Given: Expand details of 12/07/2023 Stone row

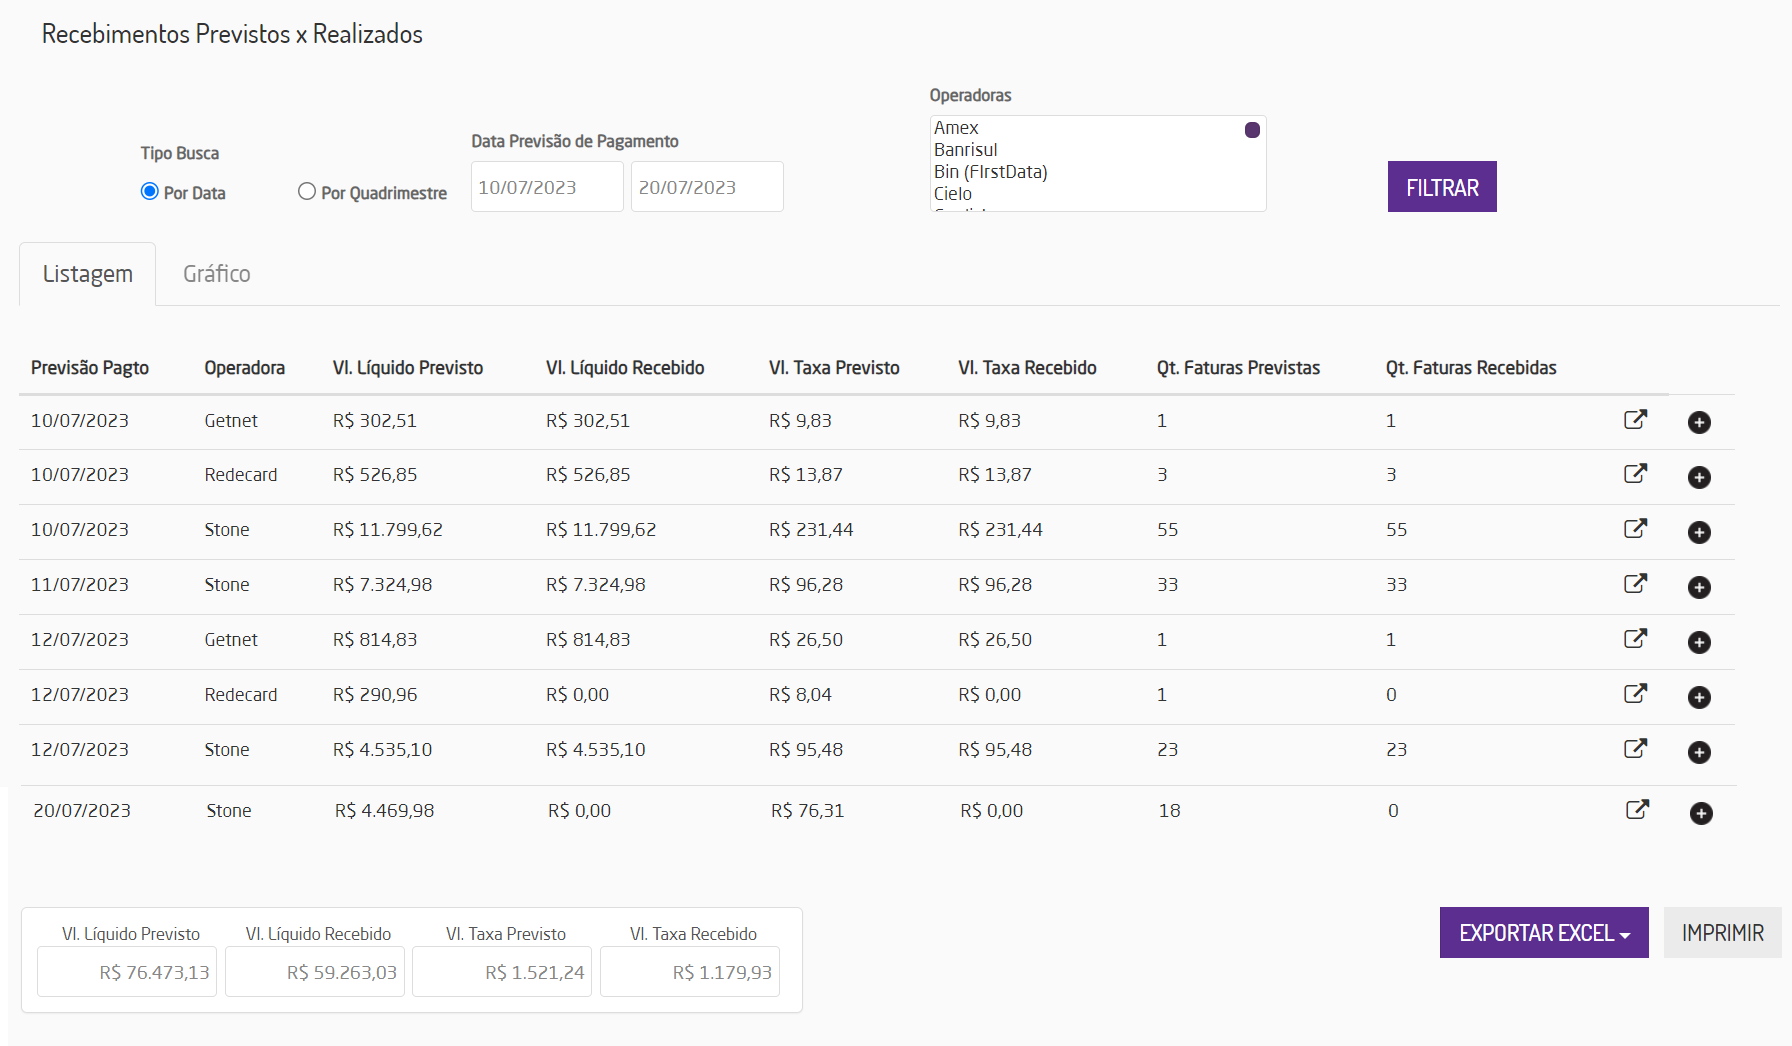Looking at the screenshot, I should [x=1699, y=752].
